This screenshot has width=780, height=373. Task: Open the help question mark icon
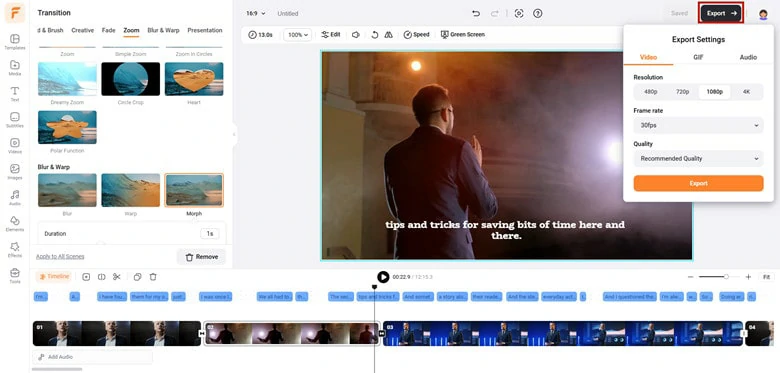(x=537, y=13)
